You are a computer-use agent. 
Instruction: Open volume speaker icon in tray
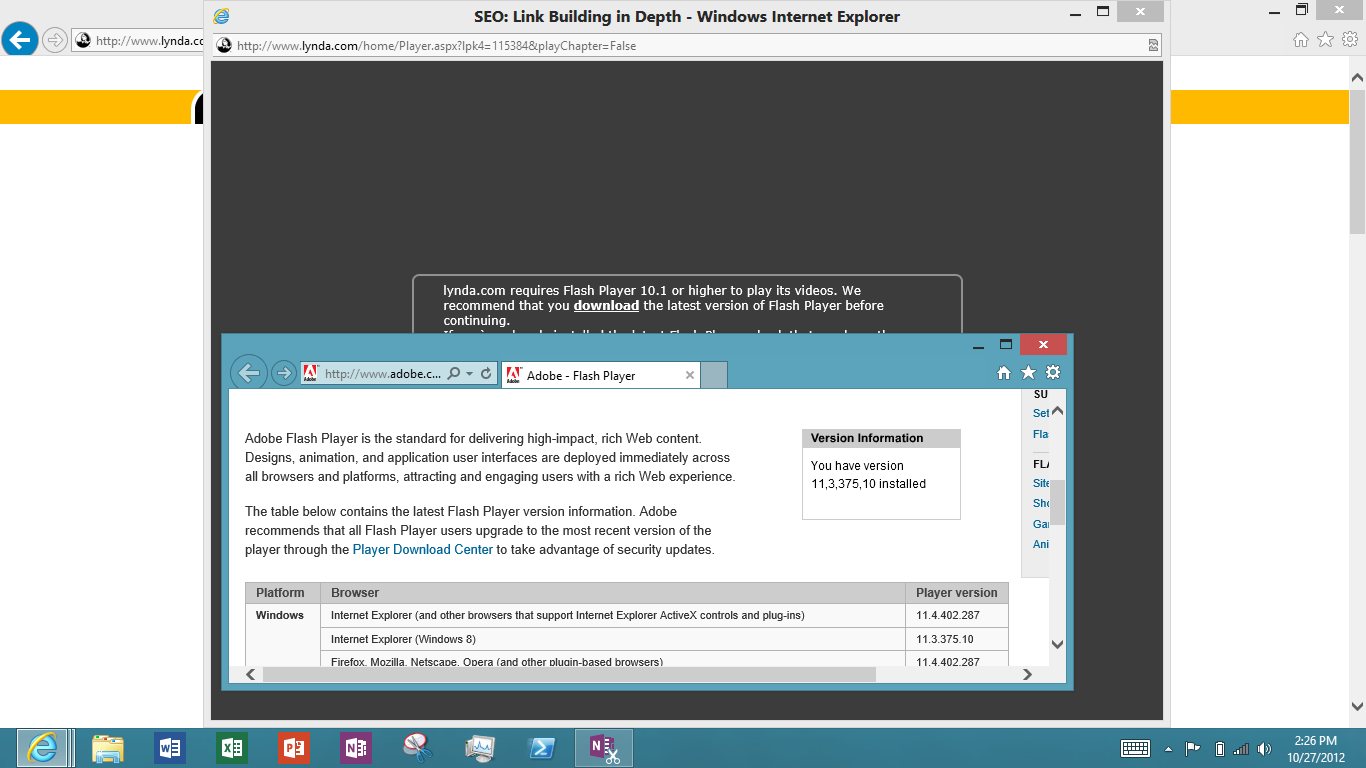tap(1265, 749)
